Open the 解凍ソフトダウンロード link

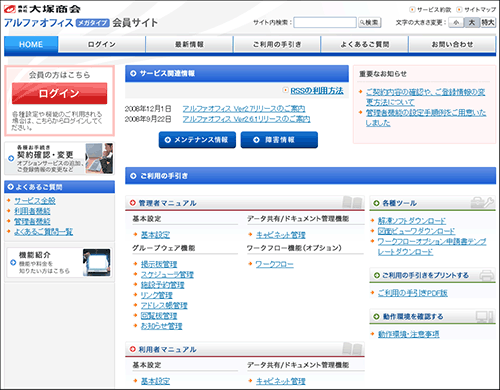412,221
